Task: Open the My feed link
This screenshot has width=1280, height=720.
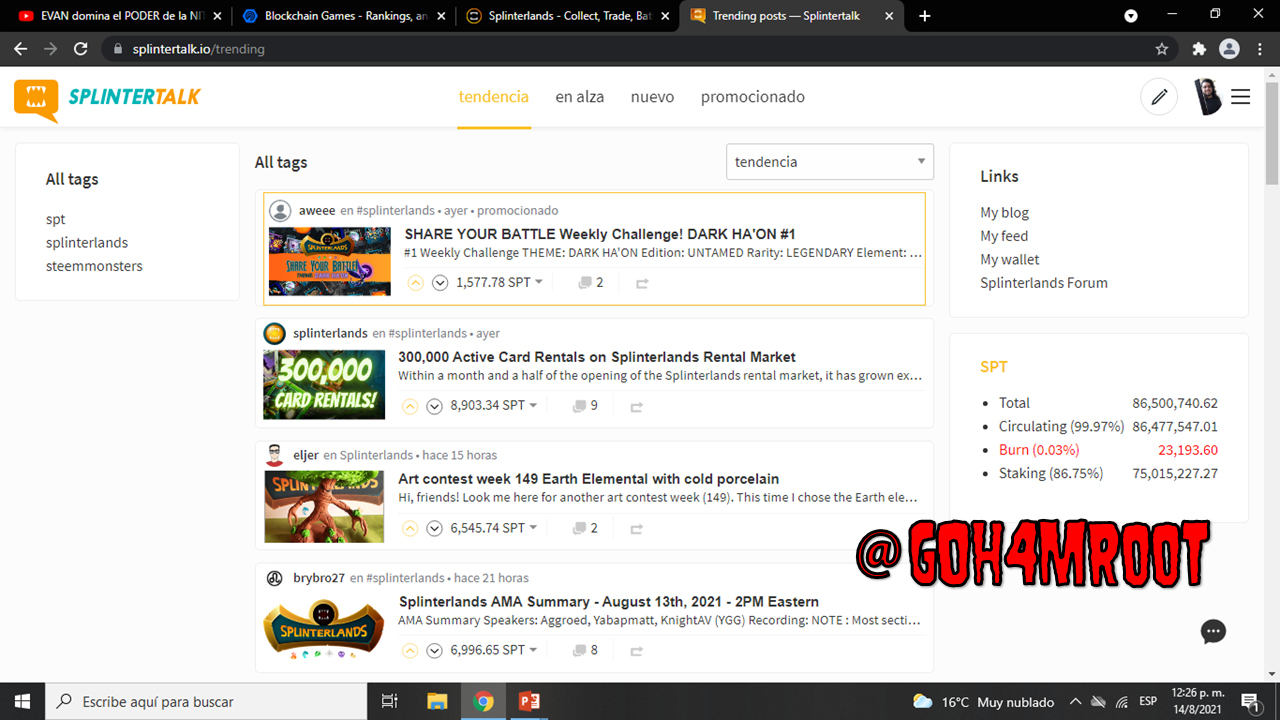Action: click(1004, 236)
